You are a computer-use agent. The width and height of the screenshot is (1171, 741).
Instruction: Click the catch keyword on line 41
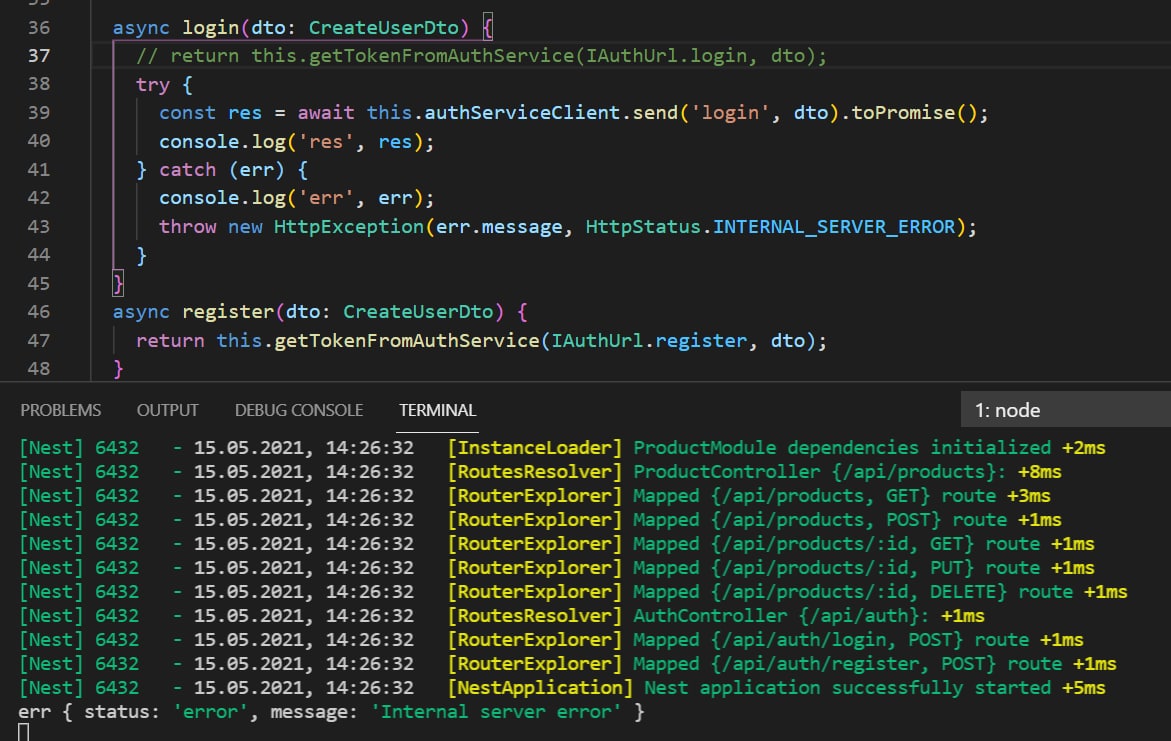(189, 170)
